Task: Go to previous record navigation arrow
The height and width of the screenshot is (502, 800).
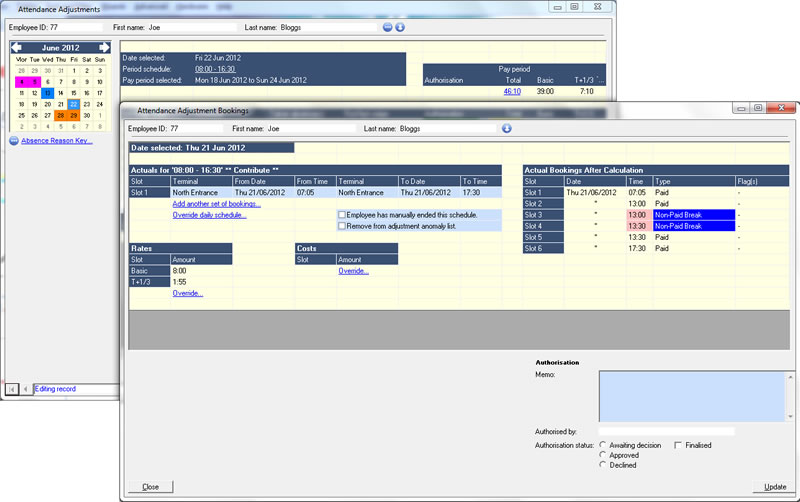Action: click(x=25, y=388)
